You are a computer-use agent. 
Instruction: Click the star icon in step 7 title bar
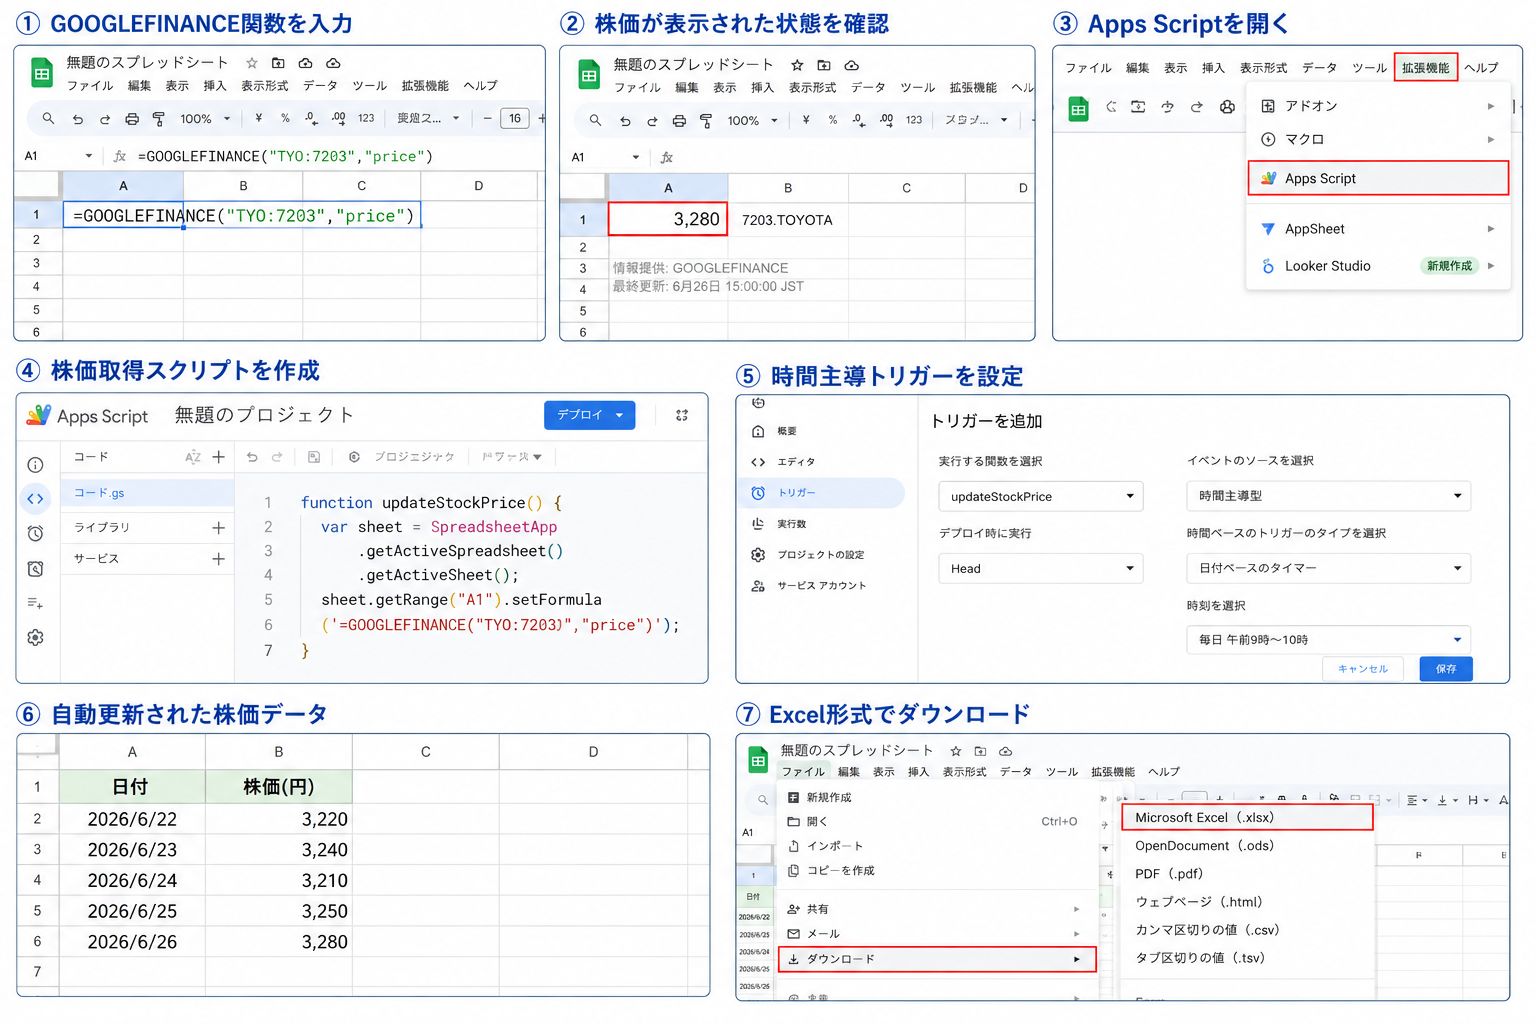click(x=956, y=751)
